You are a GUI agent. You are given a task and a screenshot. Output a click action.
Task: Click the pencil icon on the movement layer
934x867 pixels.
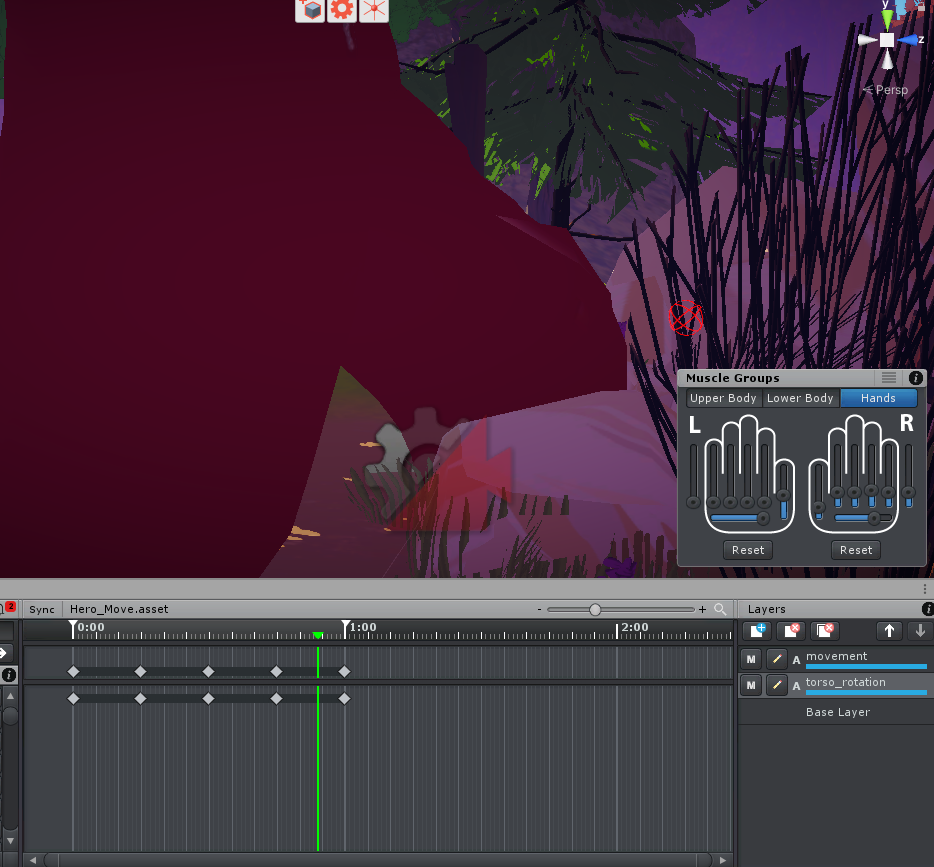point(776,659)
